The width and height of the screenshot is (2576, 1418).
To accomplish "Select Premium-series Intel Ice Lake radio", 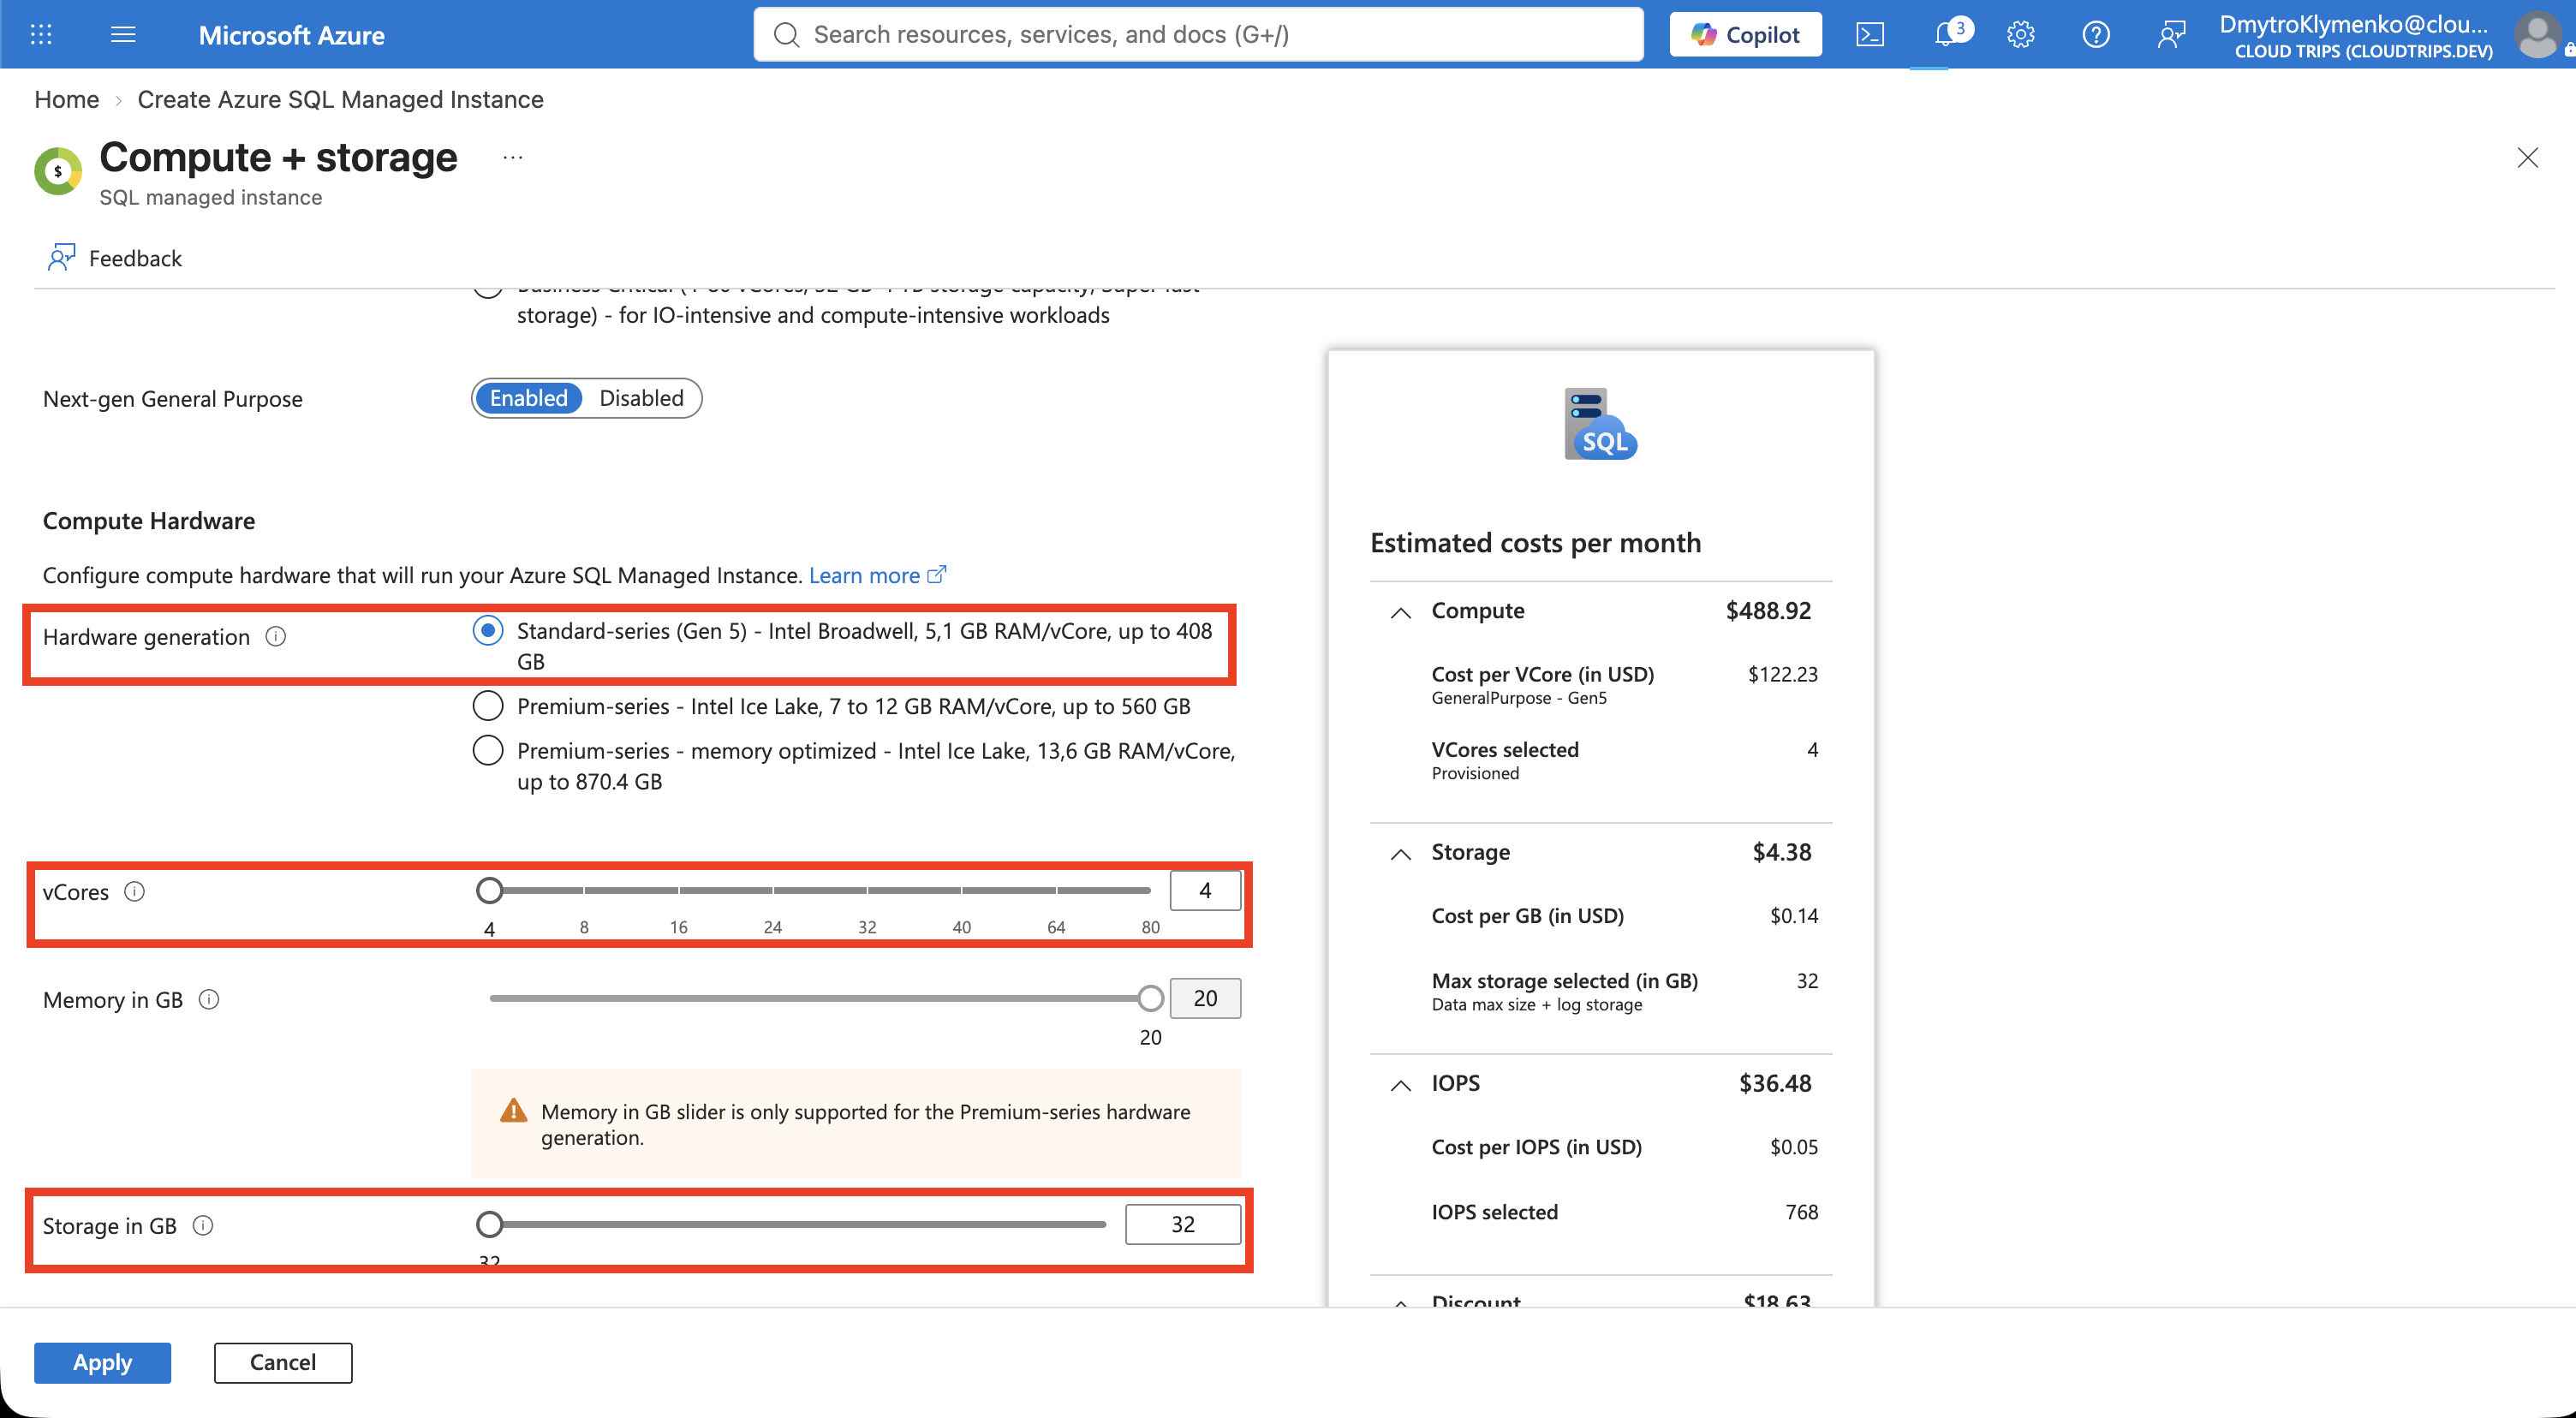I will [x=488, y=706].
